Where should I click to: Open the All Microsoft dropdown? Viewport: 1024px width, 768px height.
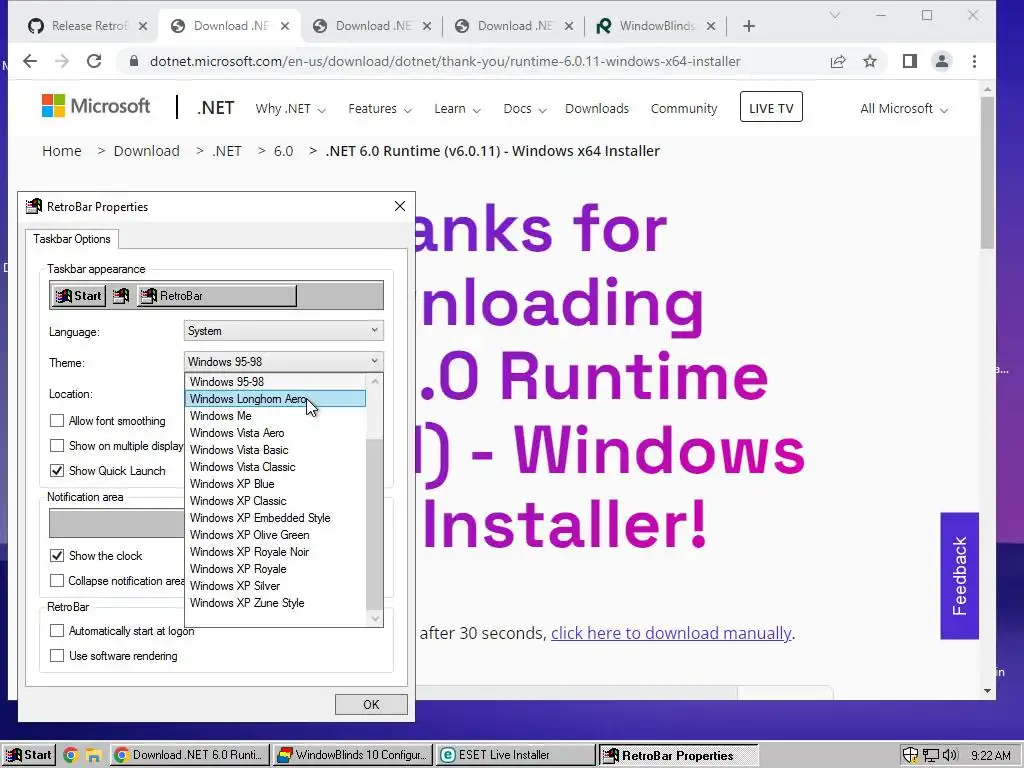[x=904, y=108]
